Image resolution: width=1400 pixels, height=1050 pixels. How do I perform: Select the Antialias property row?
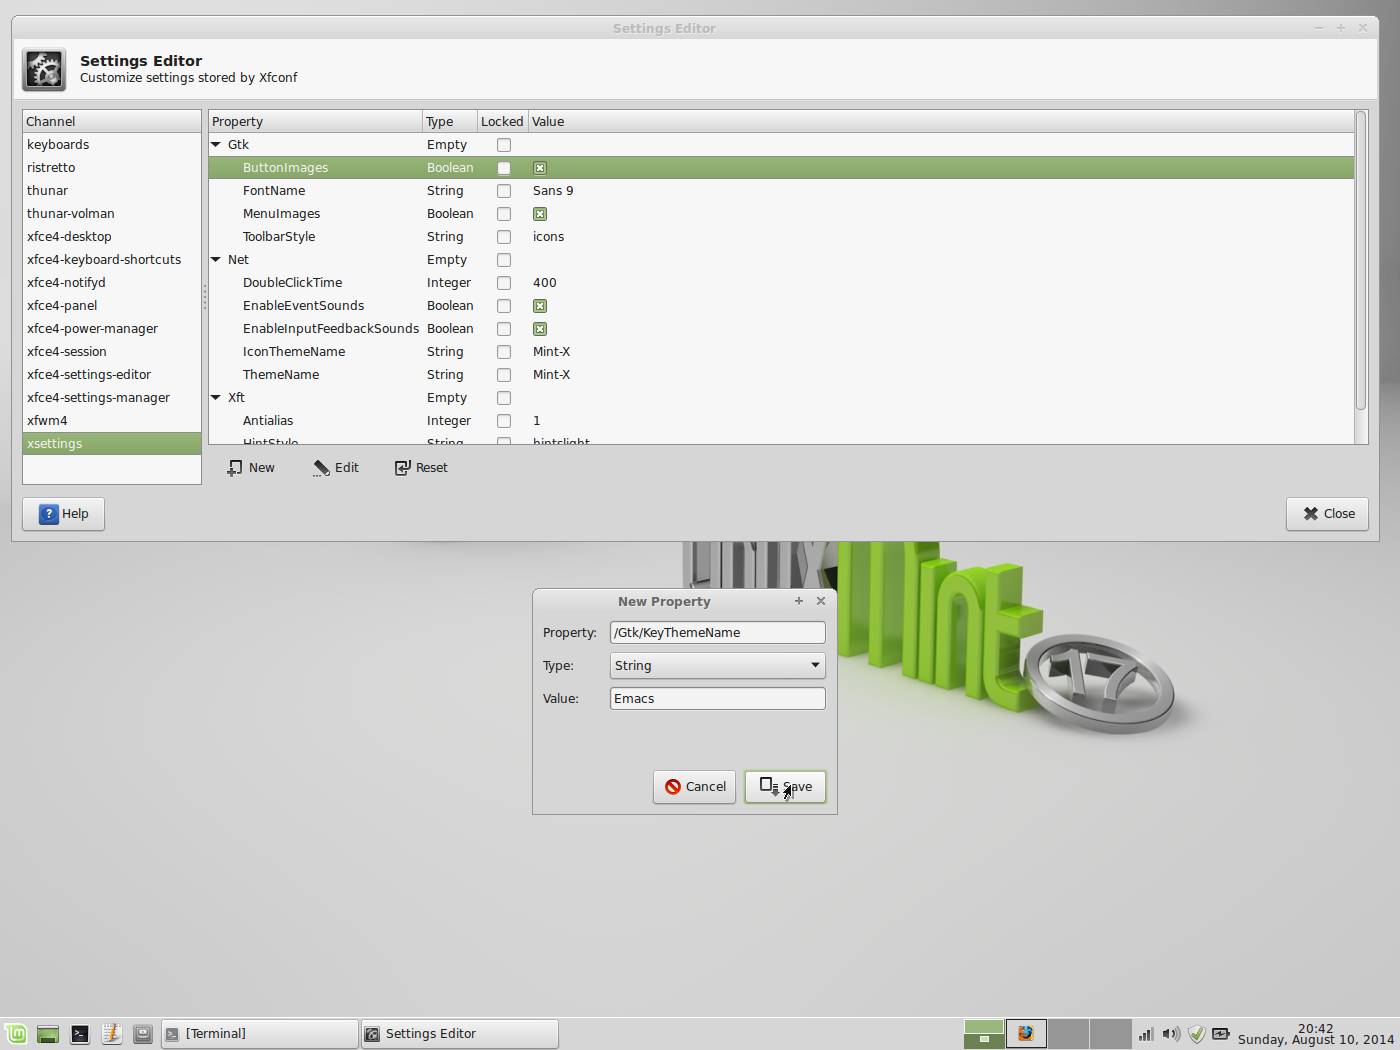point(781,421)
